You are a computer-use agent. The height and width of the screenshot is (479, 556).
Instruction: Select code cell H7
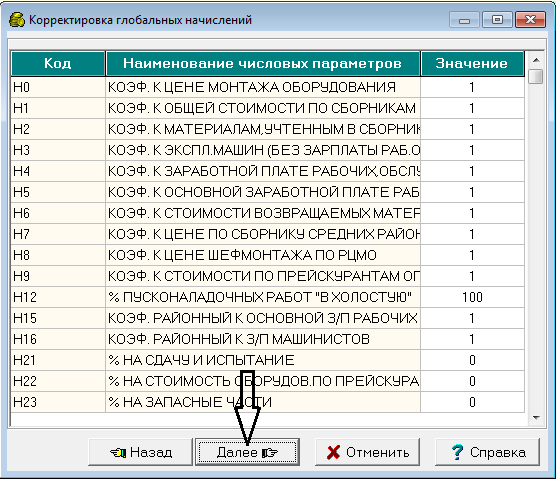pyautogui.click(x=58, y=234)
